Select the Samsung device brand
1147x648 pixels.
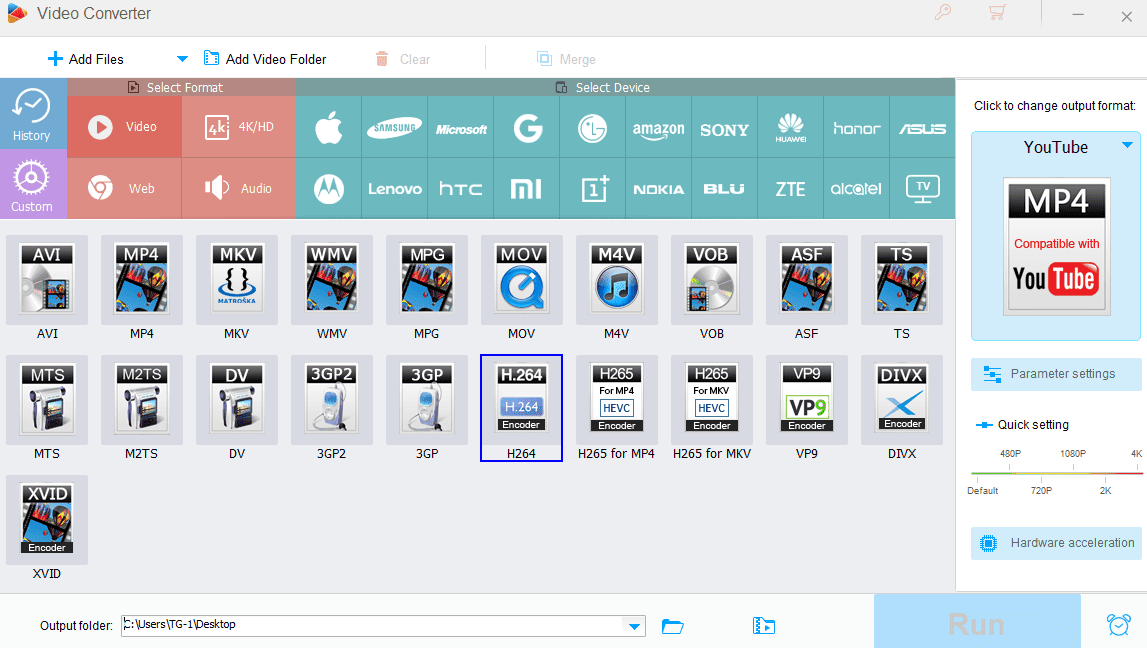pos(394,128)
